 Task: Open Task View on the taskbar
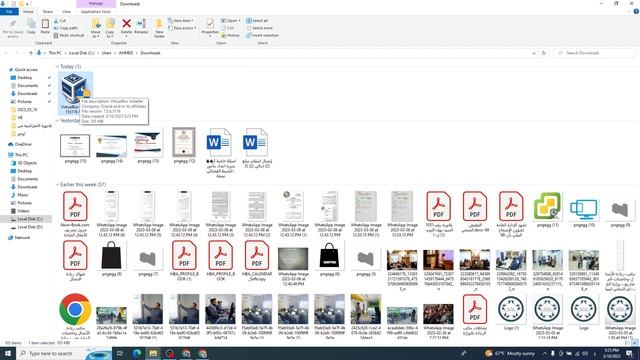point(120,353)
